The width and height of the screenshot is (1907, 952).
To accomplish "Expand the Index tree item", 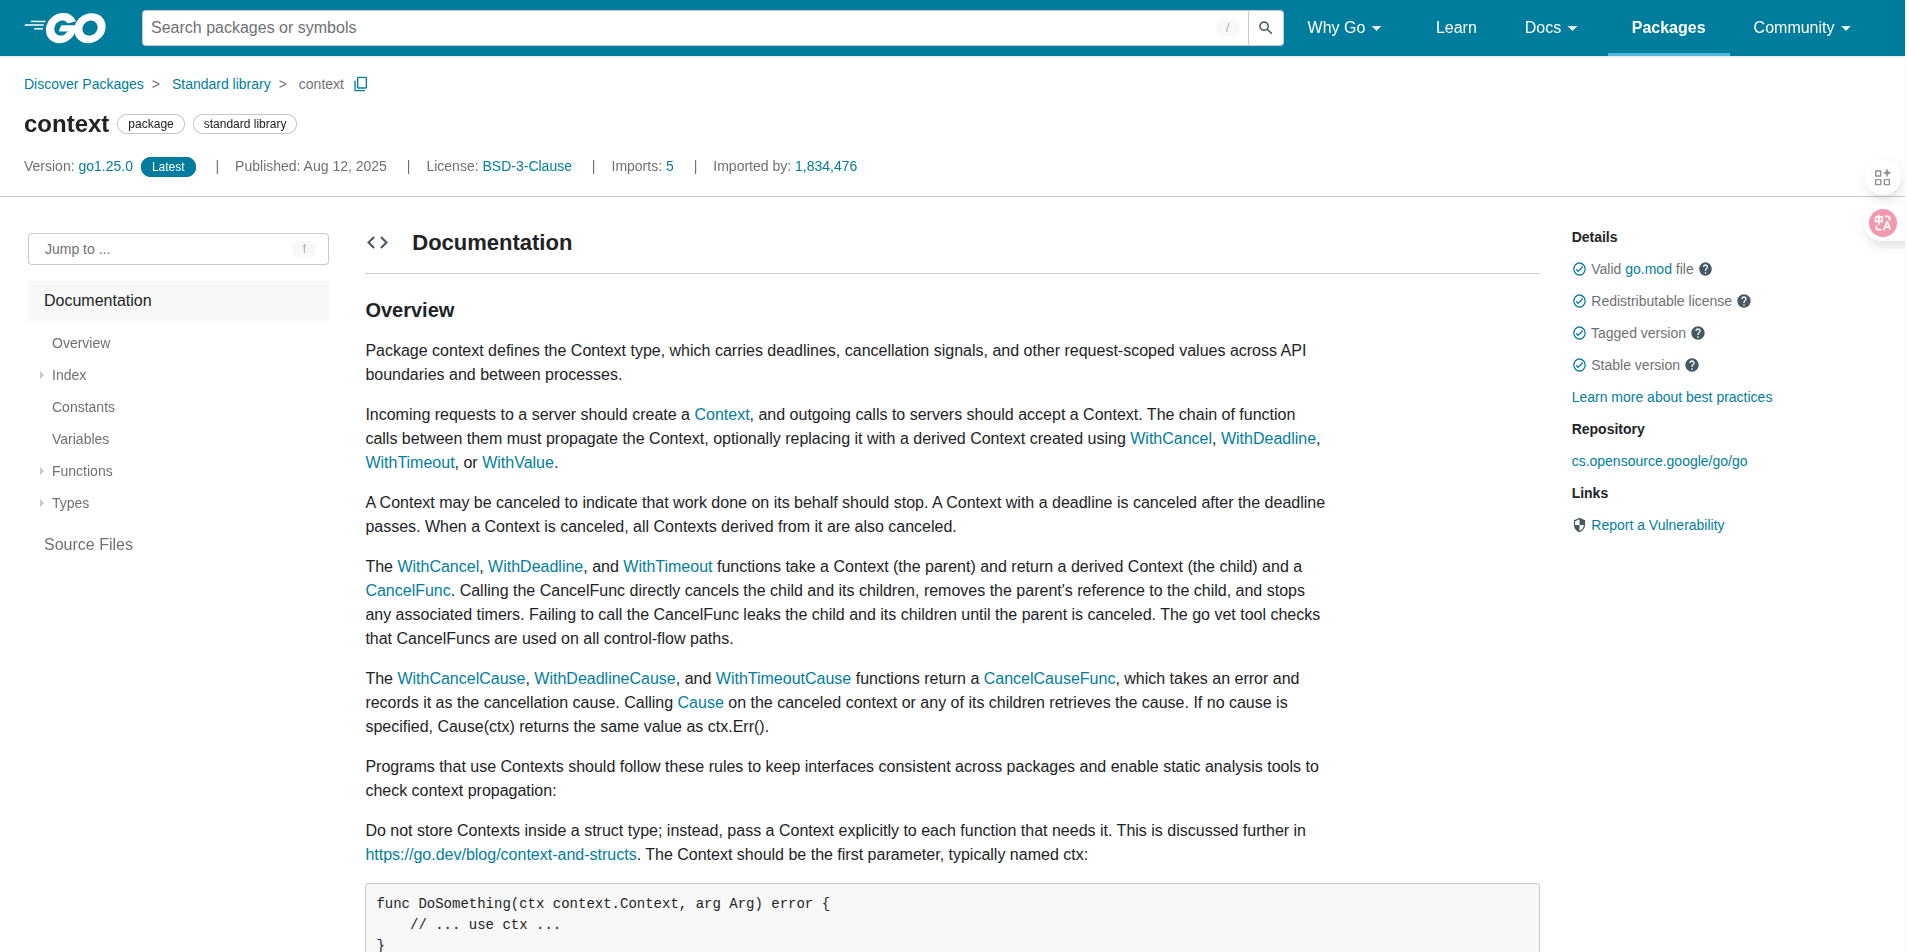I will (x=42, y=375).
